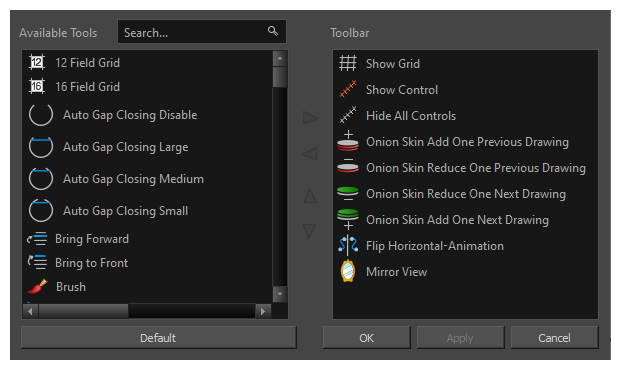
Task: Click the Default button
Action: coord(158,338)
